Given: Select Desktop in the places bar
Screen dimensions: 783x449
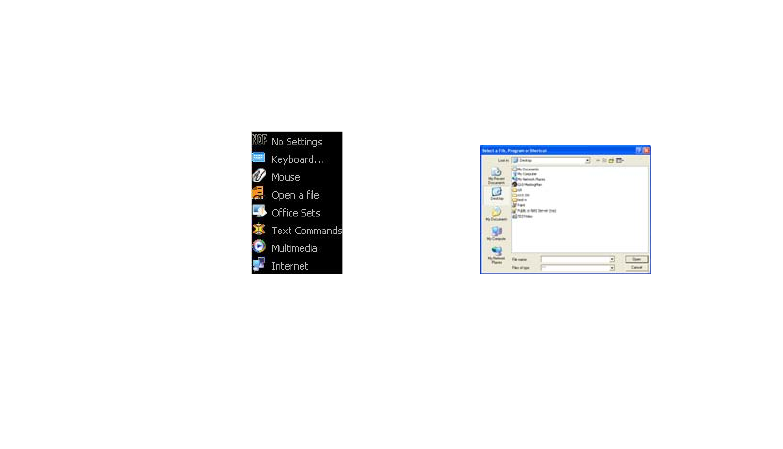Looking at the screenshot, I should click(496, 194).
